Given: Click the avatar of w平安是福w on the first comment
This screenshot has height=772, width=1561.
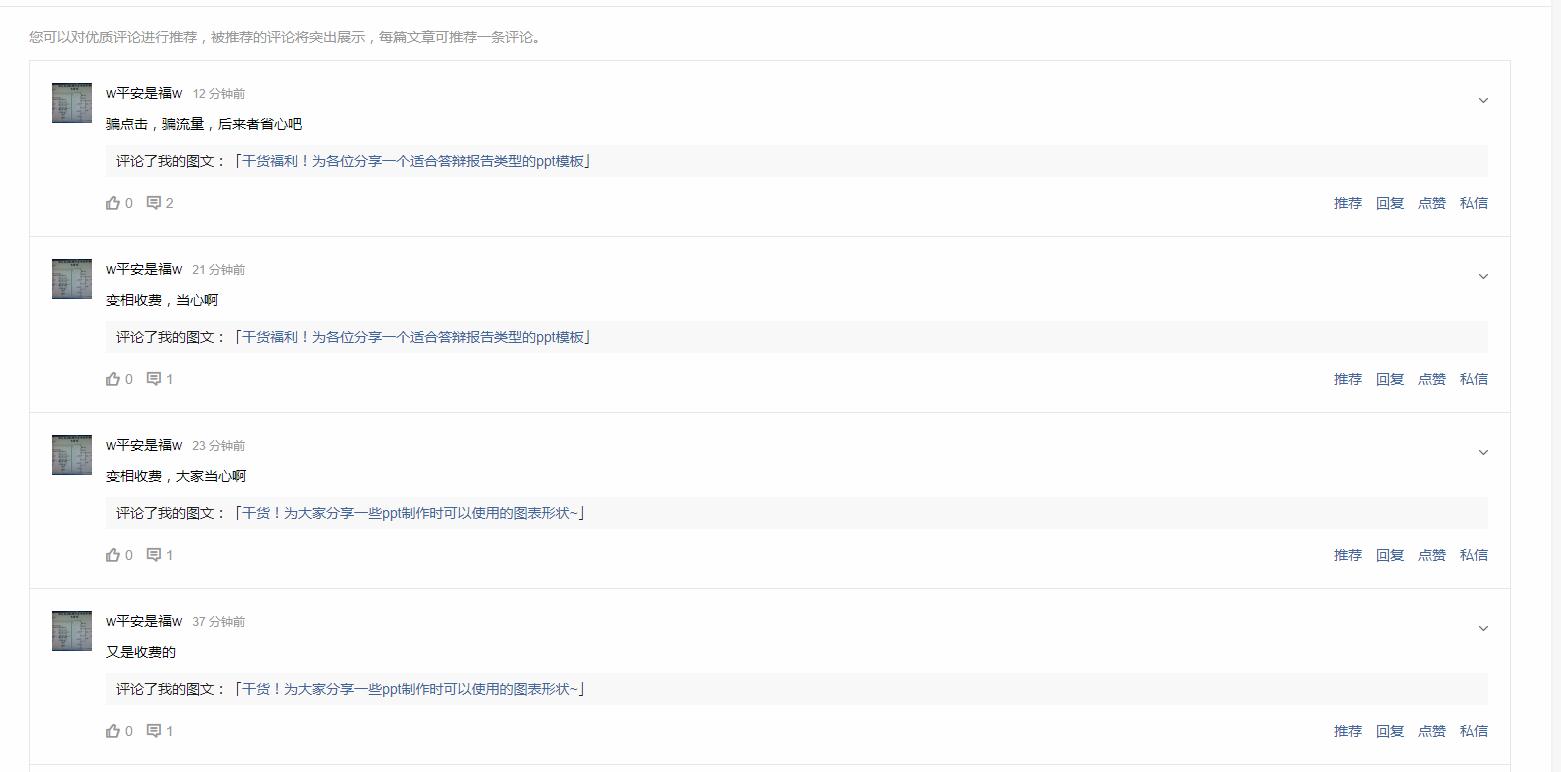Looking at the screenshot, I should (x=71, y=102).
